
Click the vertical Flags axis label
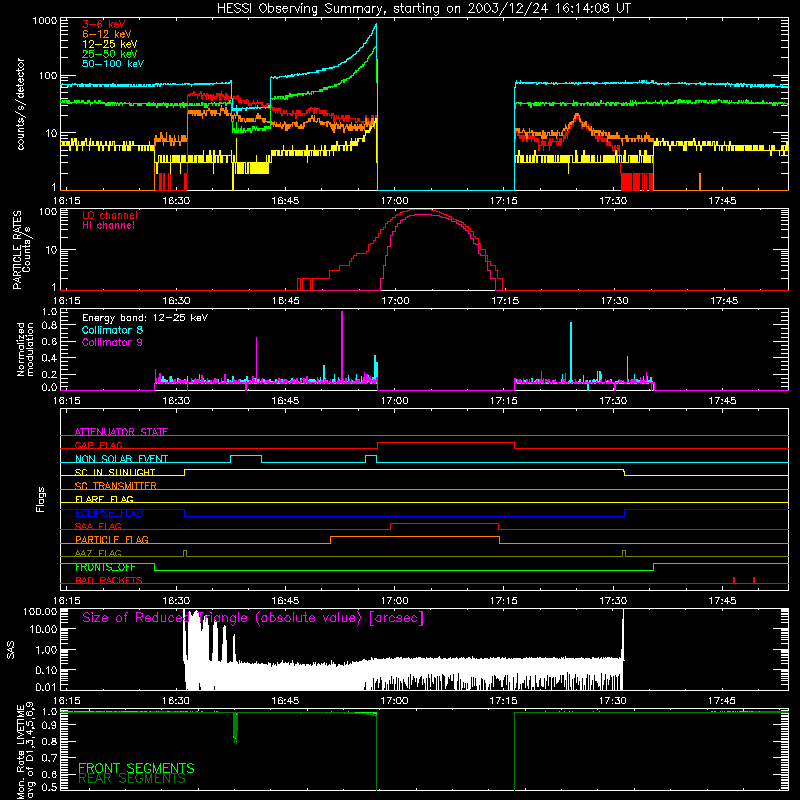click(x=41, y=499)
